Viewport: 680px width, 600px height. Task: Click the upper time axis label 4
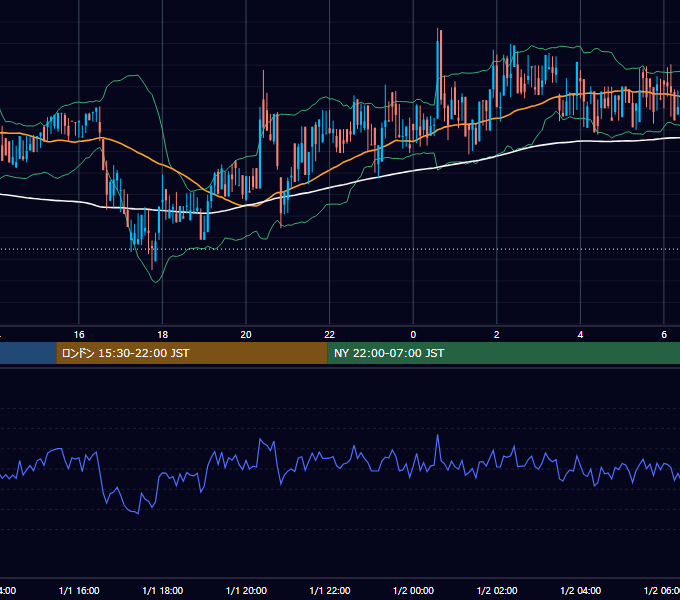click(x=580, y=335)
